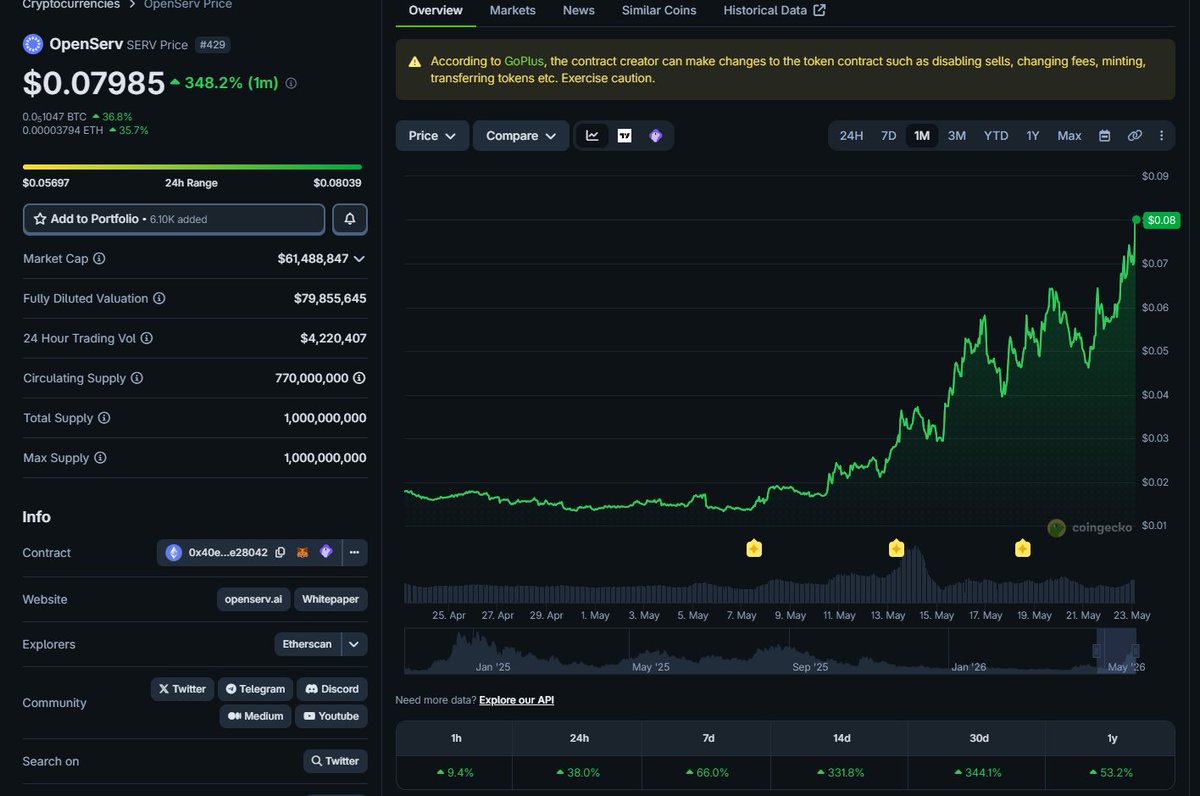Click info icon beside Circulating Supply label
This screenshot has width=1200, height=796.
pyautogui.click(x=137, y=378)
